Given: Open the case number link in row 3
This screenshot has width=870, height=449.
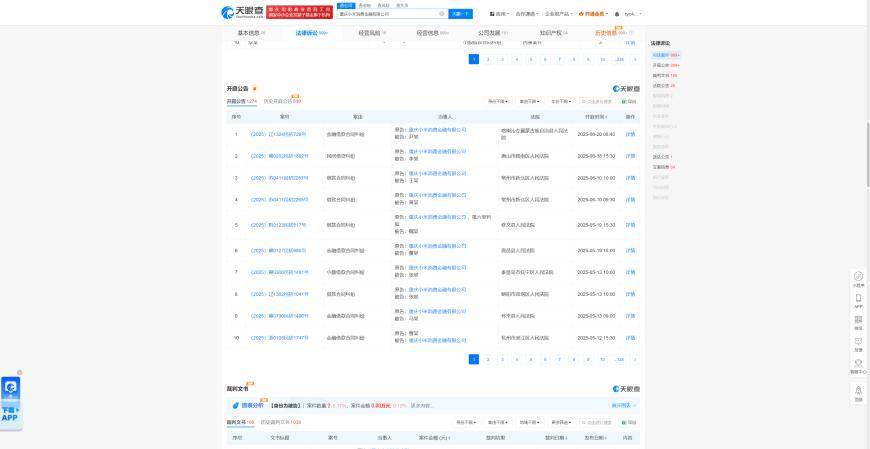Looking at the screenshot, I should pos(279,178).
